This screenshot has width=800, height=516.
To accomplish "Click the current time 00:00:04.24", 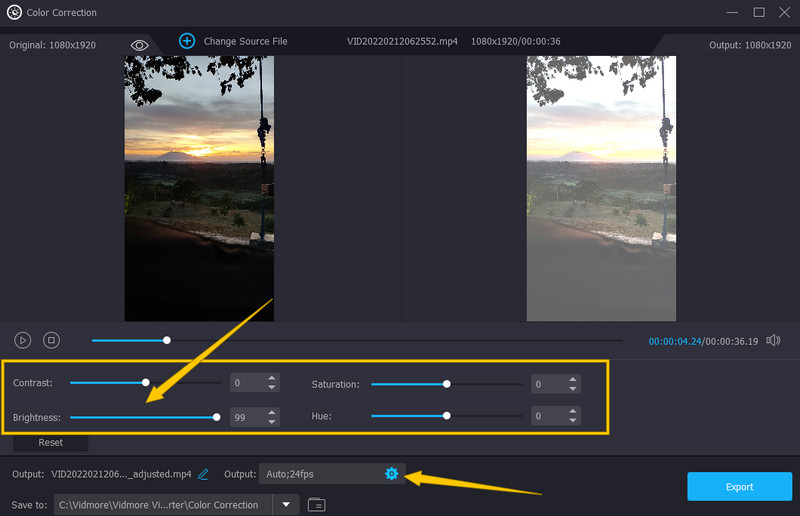I will (674, 341).
